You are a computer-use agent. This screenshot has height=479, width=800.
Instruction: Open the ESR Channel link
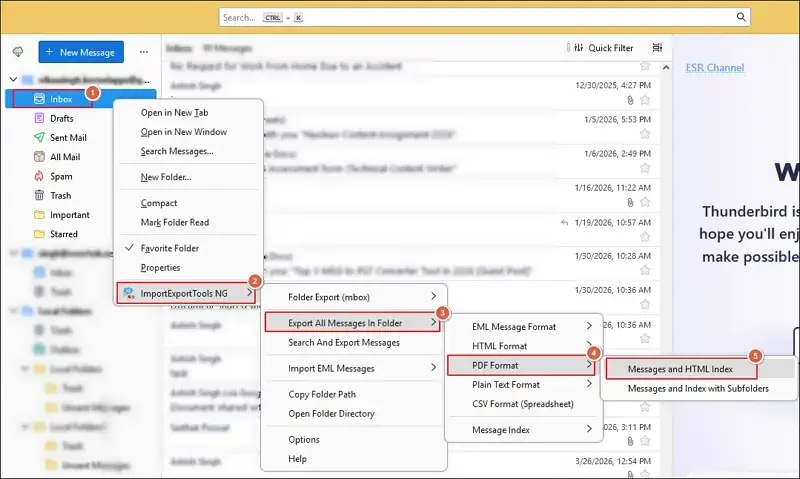715,68
